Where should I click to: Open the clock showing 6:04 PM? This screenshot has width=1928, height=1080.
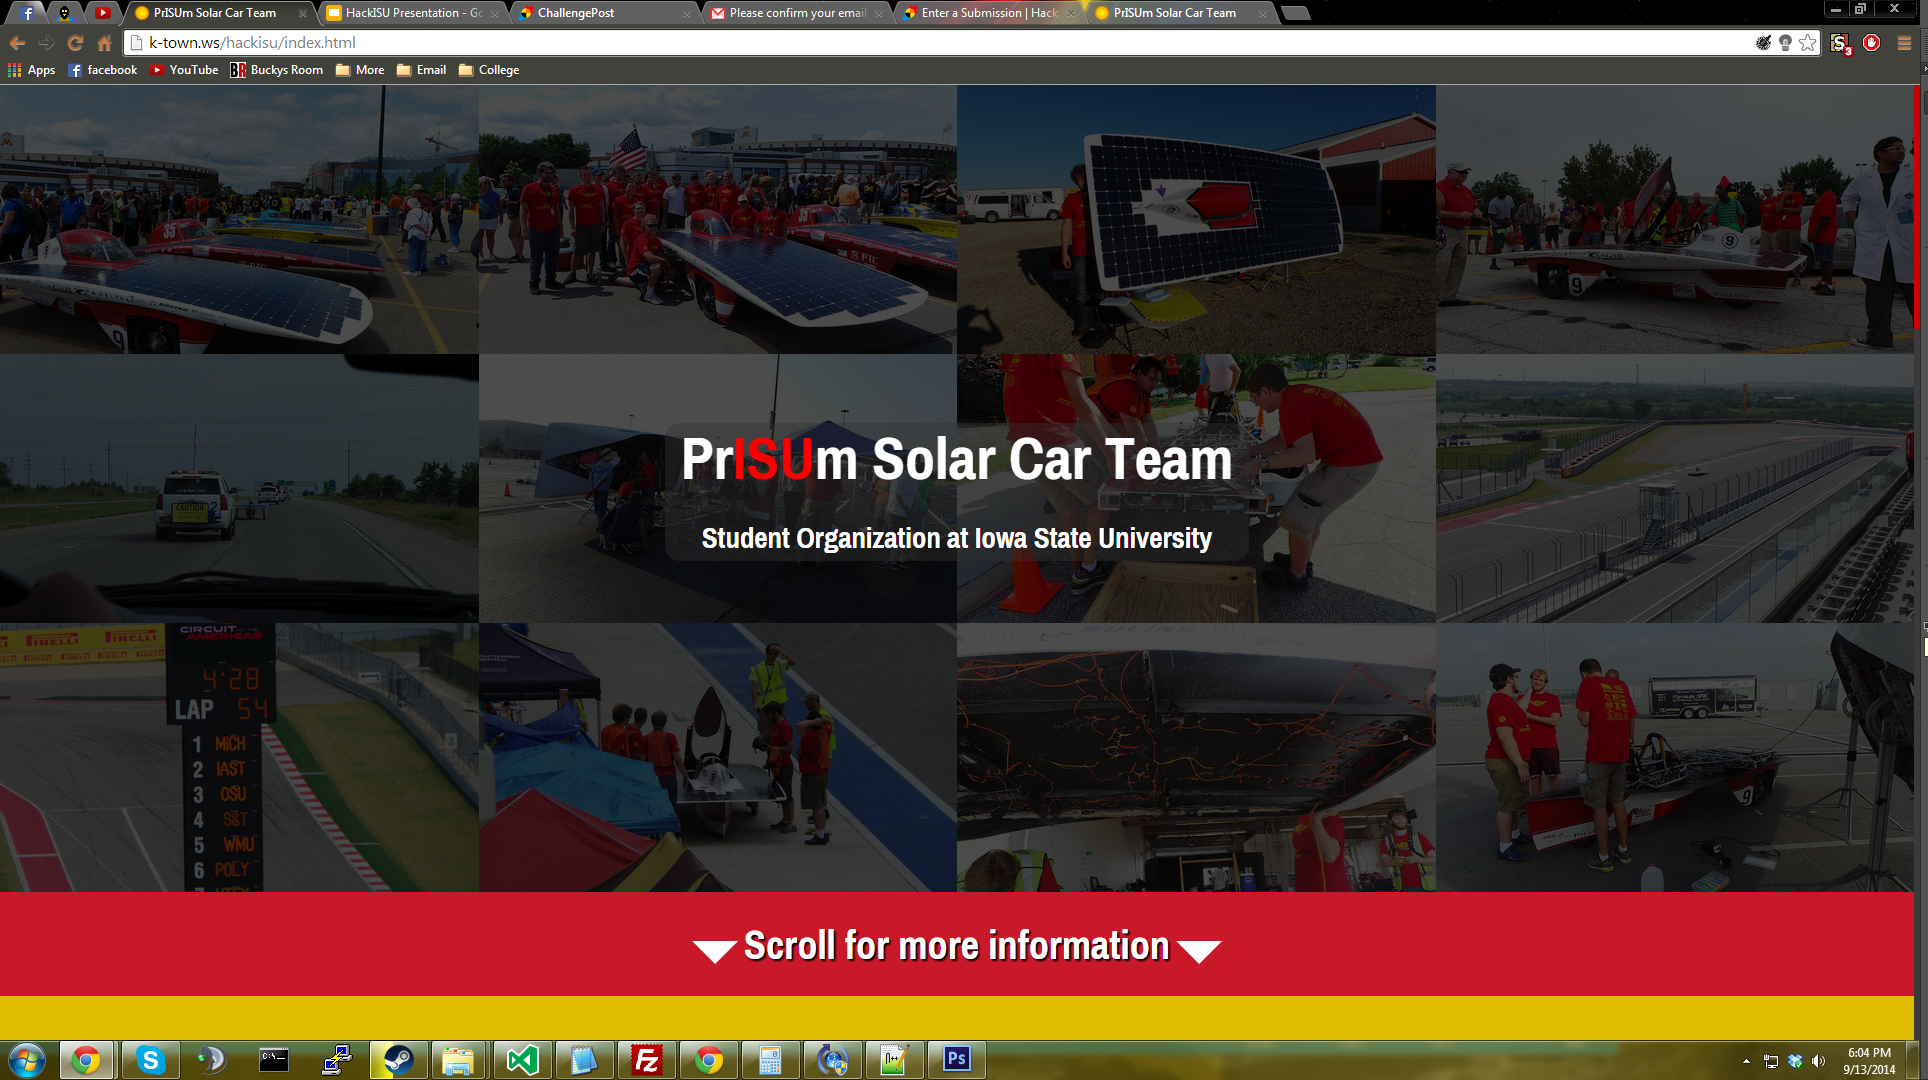[1869, 1061]
